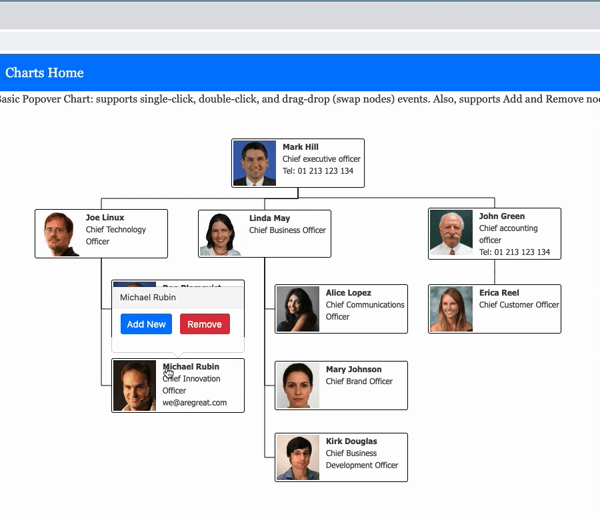The height and width of the screenshot is (514, 600).
Task: Click John Green's portrait photo
Action: point(452,232)
